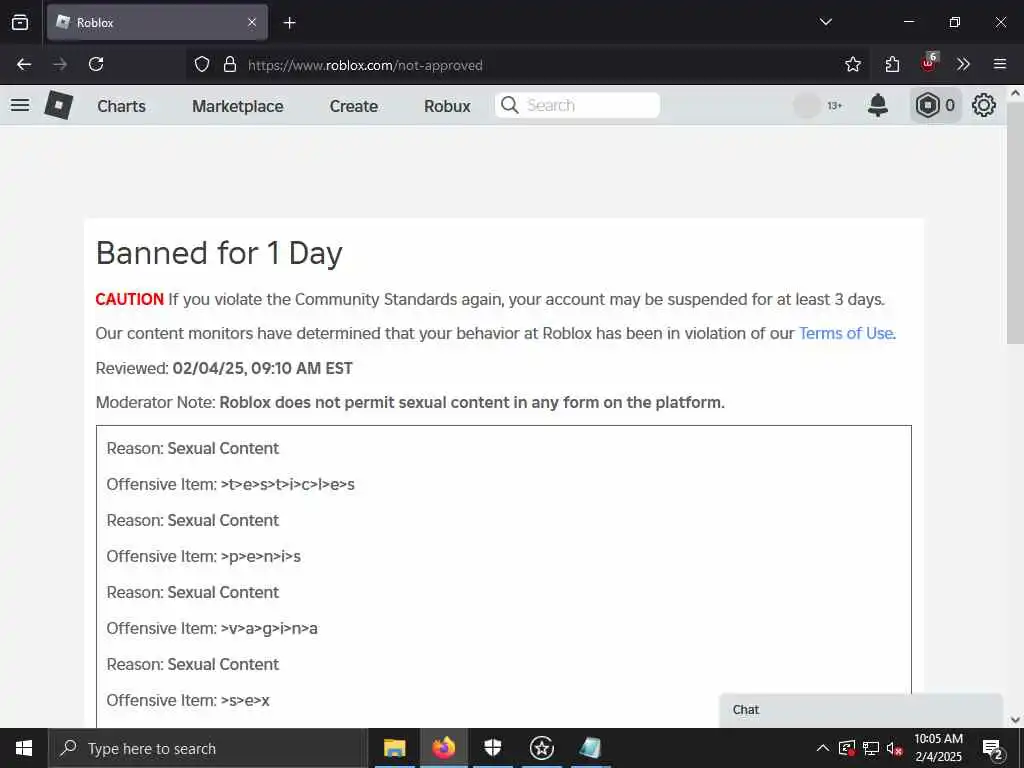
Task: Open the Windows Start menu
Action: click(x=24, y=748)
